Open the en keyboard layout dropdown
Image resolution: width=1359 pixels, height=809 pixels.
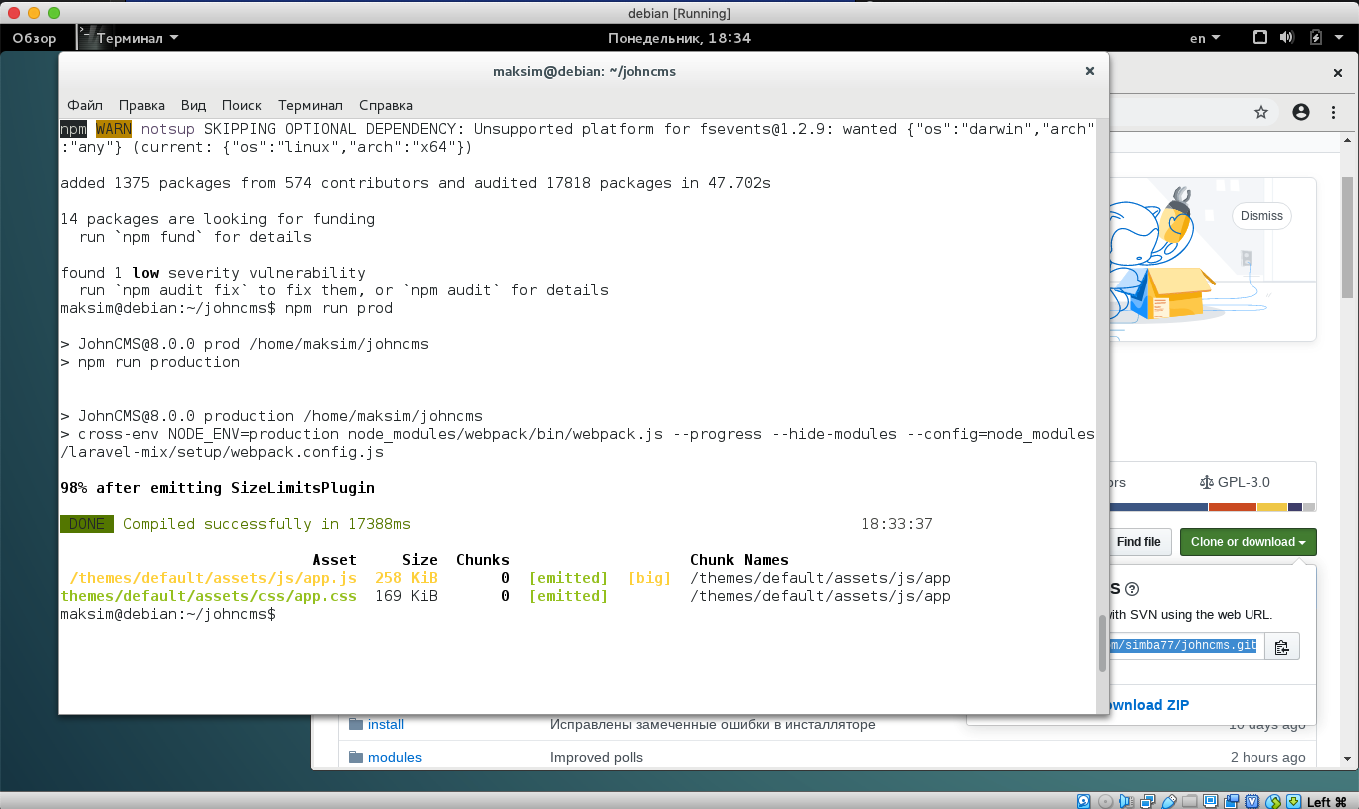coord(1204,38)
